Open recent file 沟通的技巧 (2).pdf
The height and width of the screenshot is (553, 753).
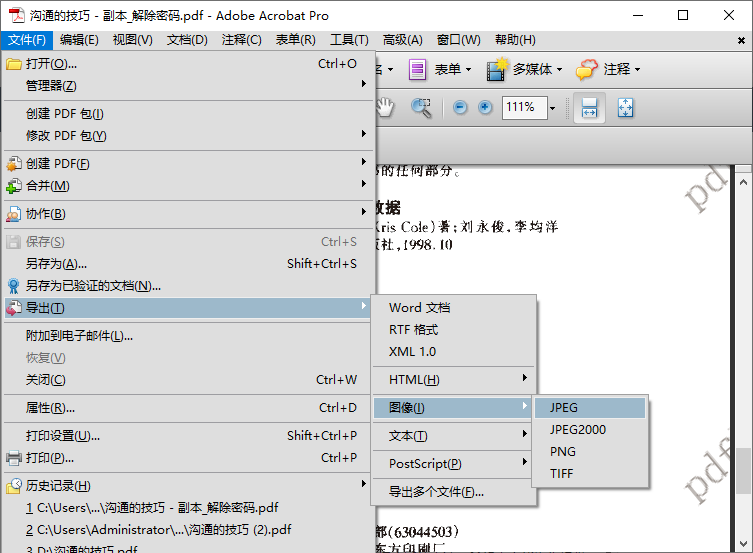pyautogui.click(x=187, y=530)
